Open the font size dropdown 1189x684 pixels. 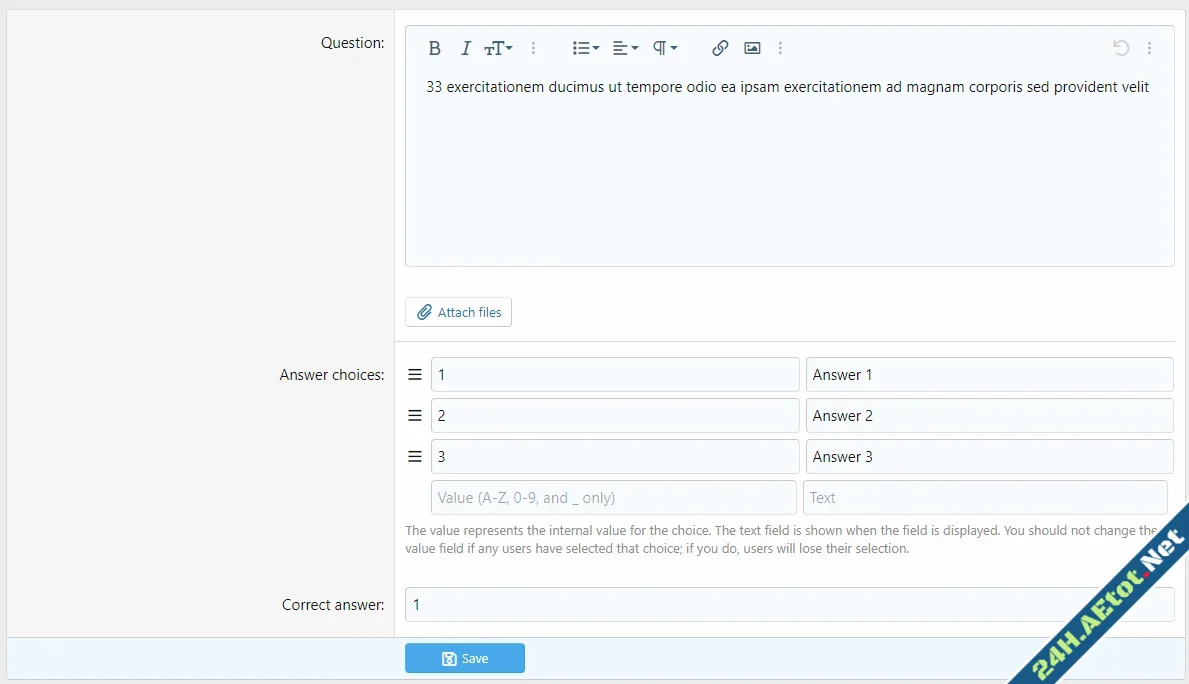point(498,47)
